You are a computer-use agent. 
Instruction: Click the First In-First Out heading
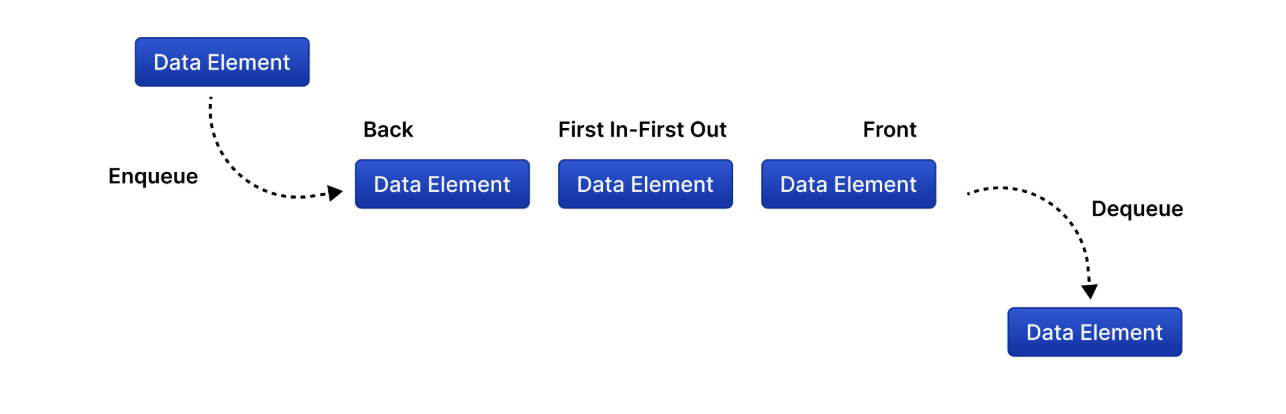(x=642, y=130)
